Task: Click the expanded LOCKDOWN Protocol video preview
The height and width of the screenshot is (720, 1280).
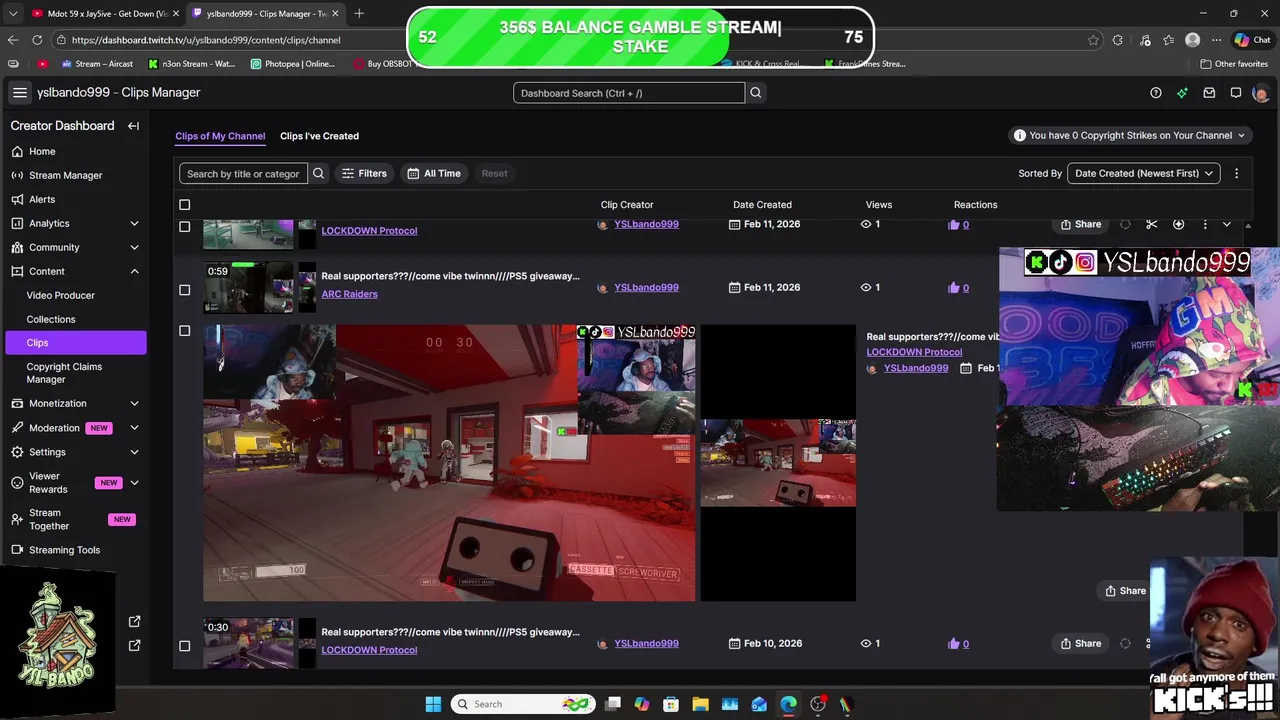Action: coord(449,463)
